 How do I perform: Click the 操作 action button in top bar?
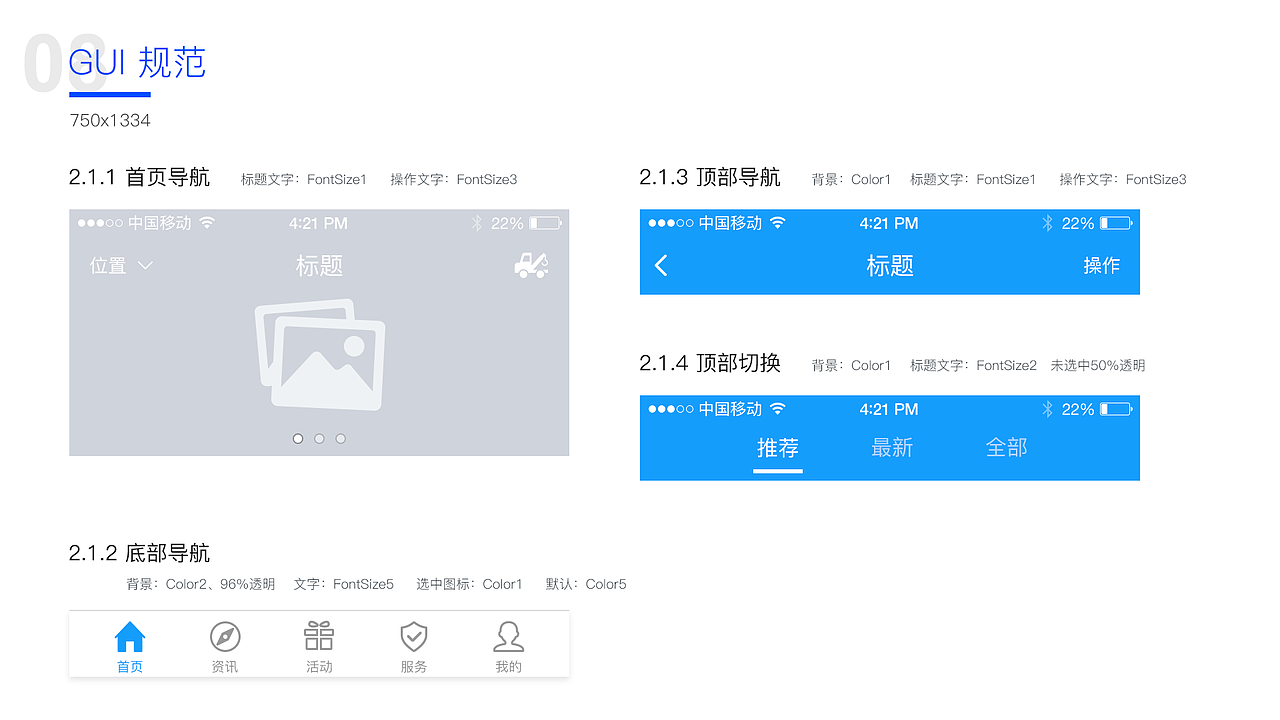[x=1102, y=266]
